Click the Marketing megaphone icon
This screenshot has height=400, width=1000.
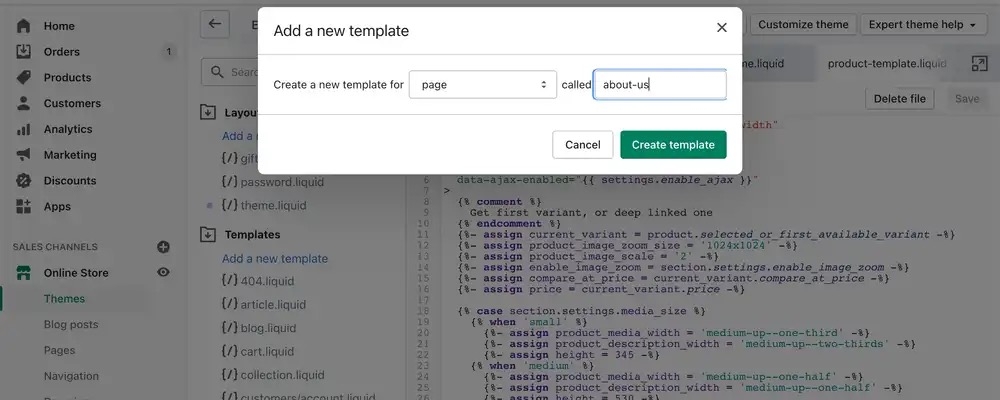pyautogui.click(x=23, y=155)
